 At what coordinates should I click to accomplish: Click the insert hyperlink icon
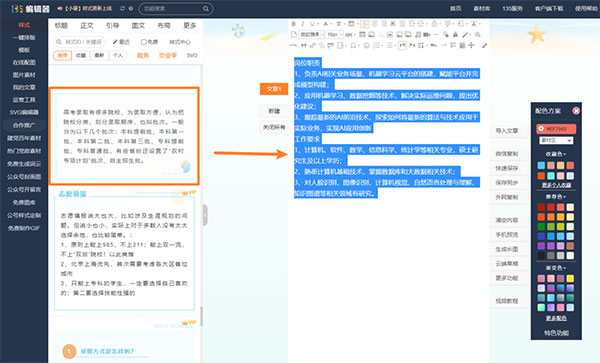pyautogui.click(x=313, y=46)
